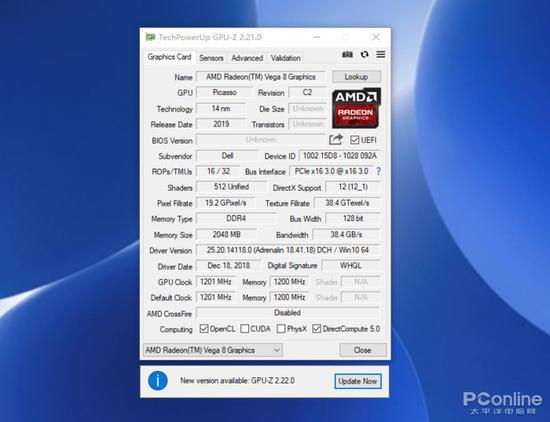Click the Lookup button
This screenshot has width=550, height=422.
pyautogui.click(x=356, y=77)
